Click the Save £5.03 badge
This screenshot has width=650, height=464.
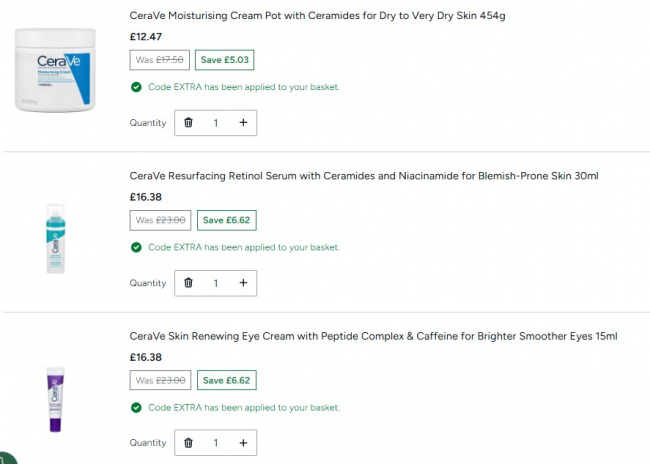[x=224, y=60]
